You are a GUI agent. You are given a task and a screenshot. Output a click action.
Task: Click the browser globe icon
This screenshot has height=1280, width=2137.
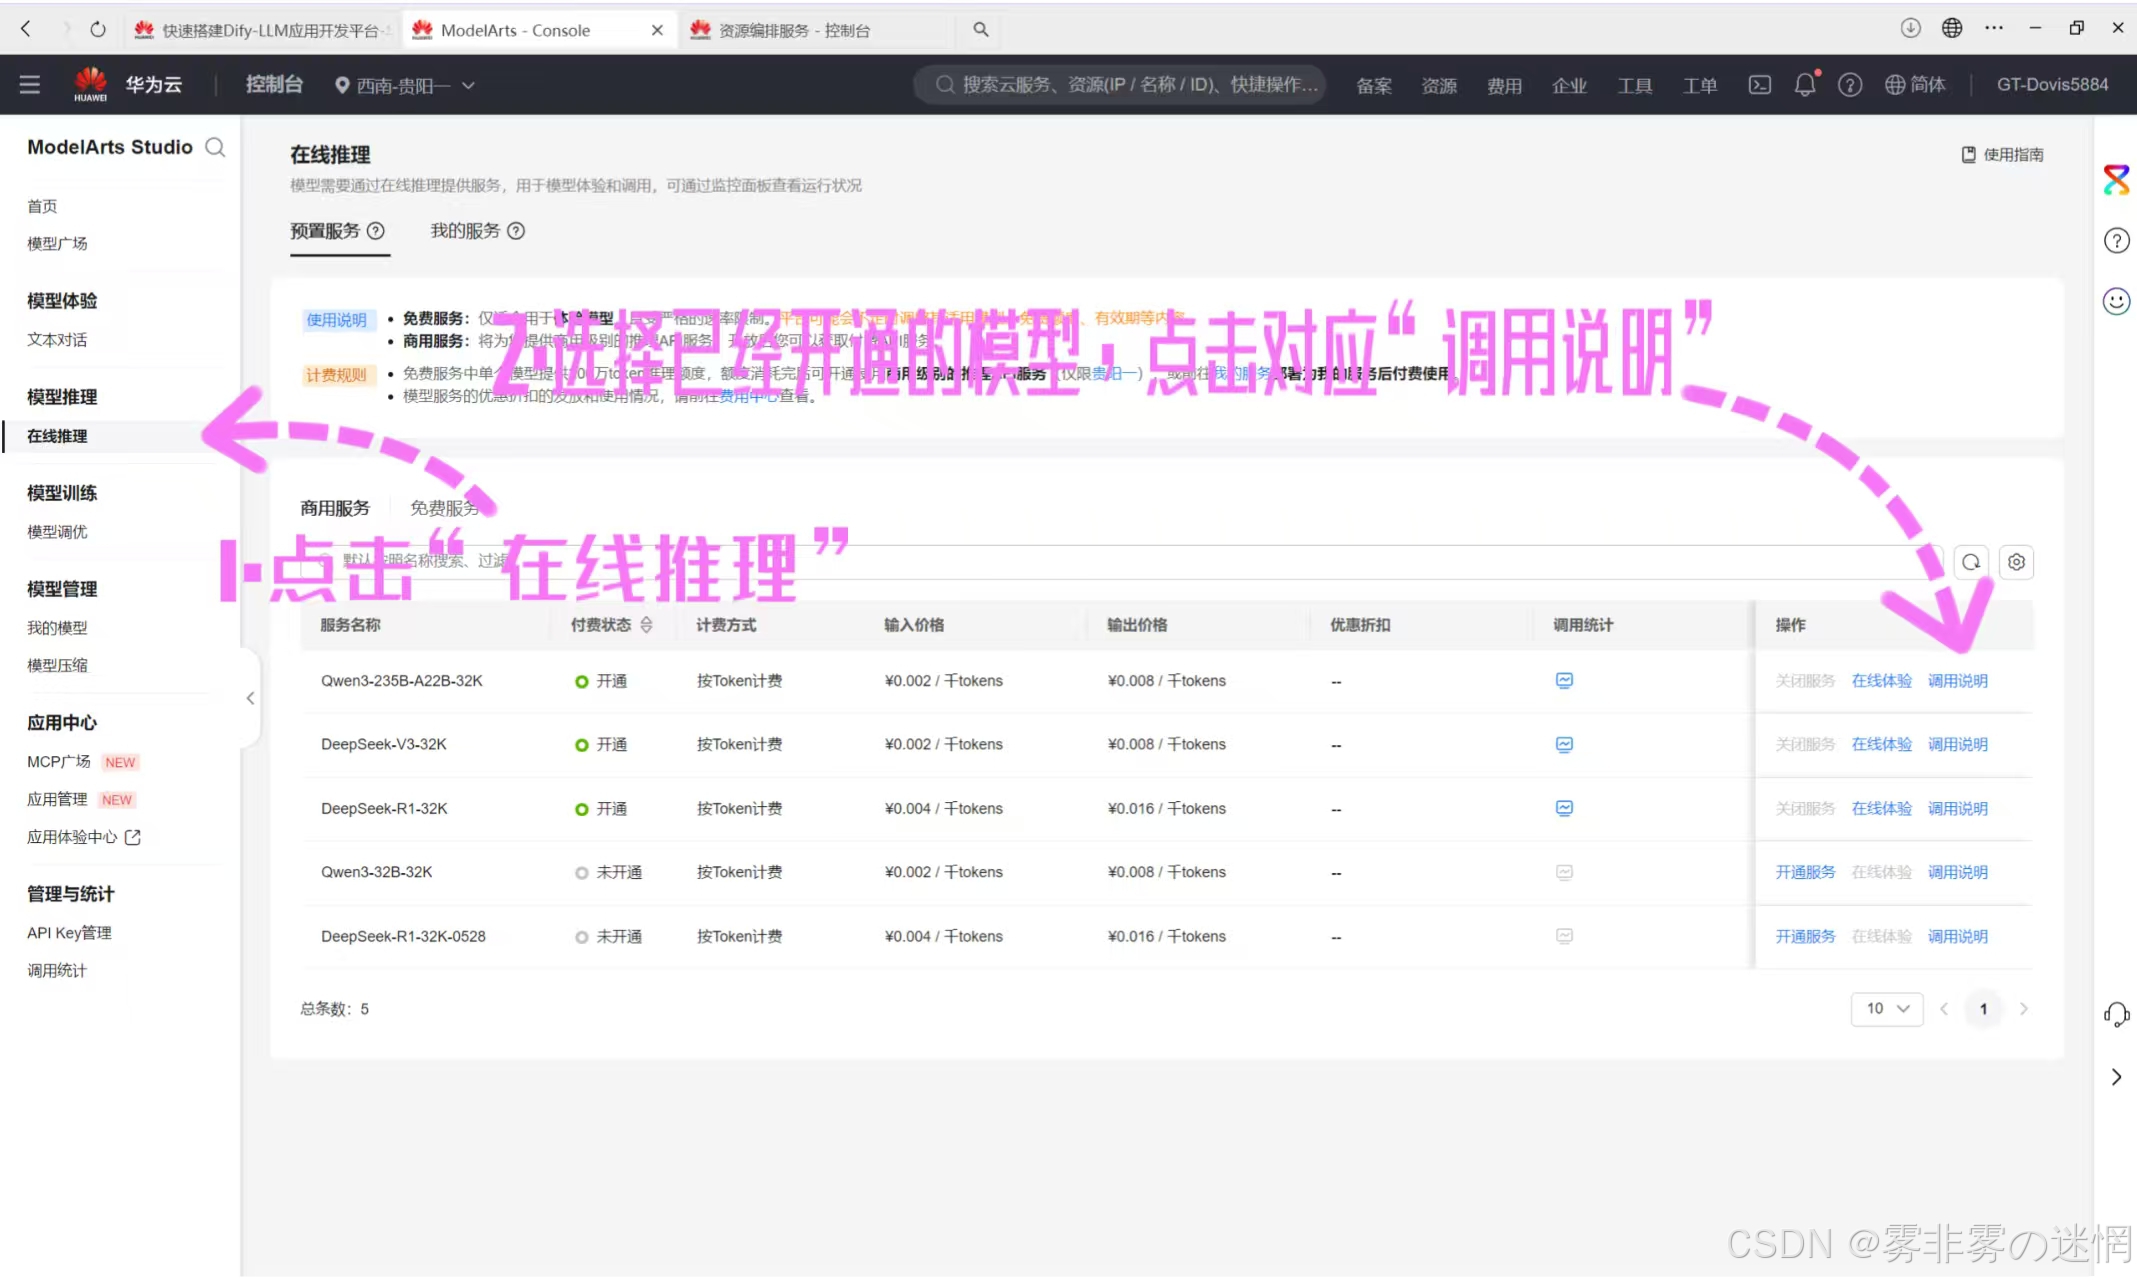point(1952,28)
